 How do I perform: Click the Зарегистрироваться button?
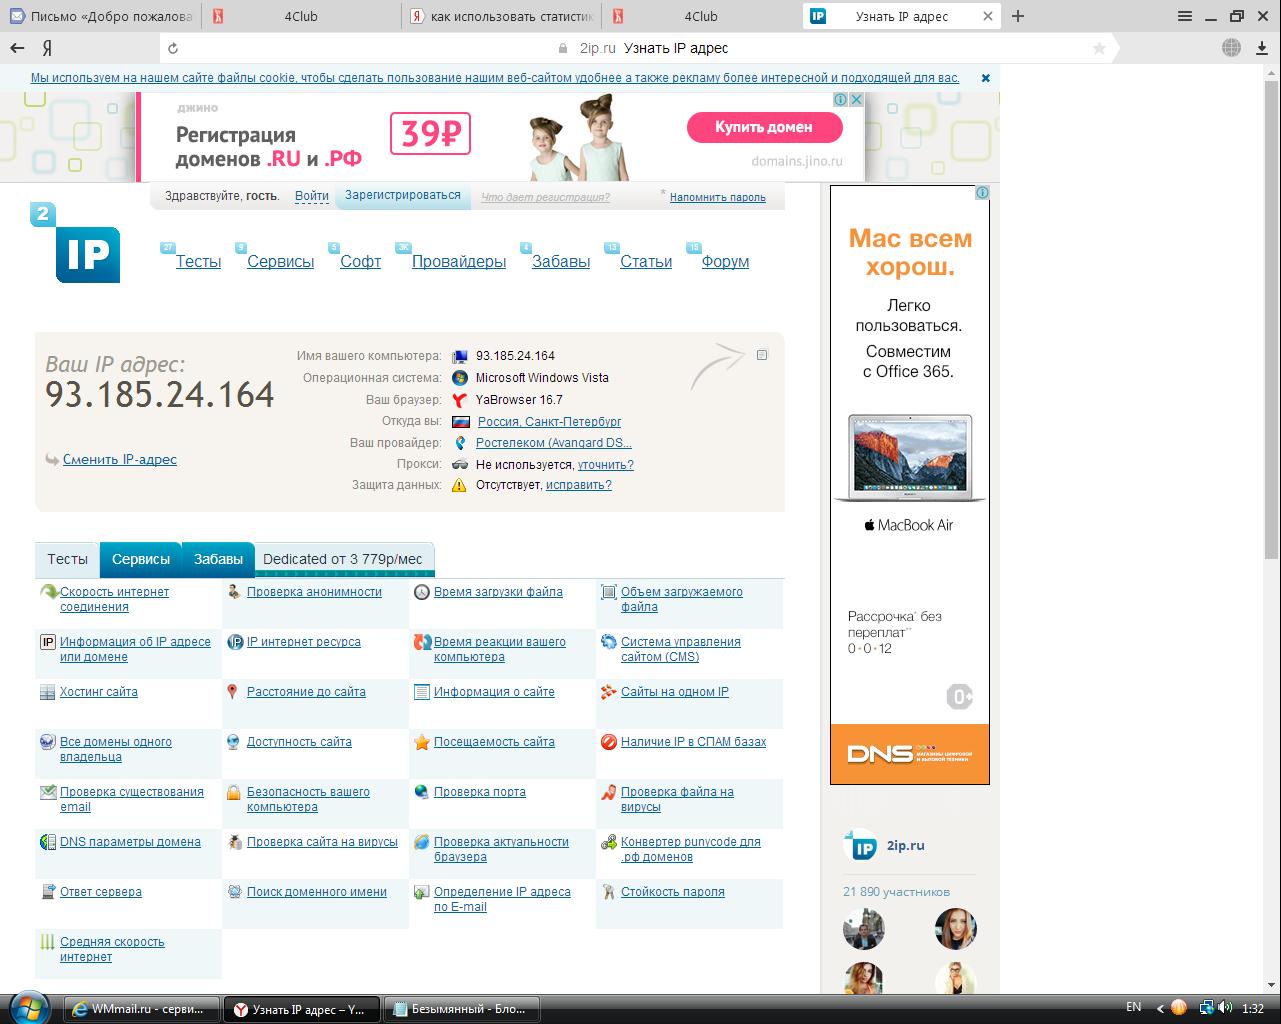tap(403, 195)
